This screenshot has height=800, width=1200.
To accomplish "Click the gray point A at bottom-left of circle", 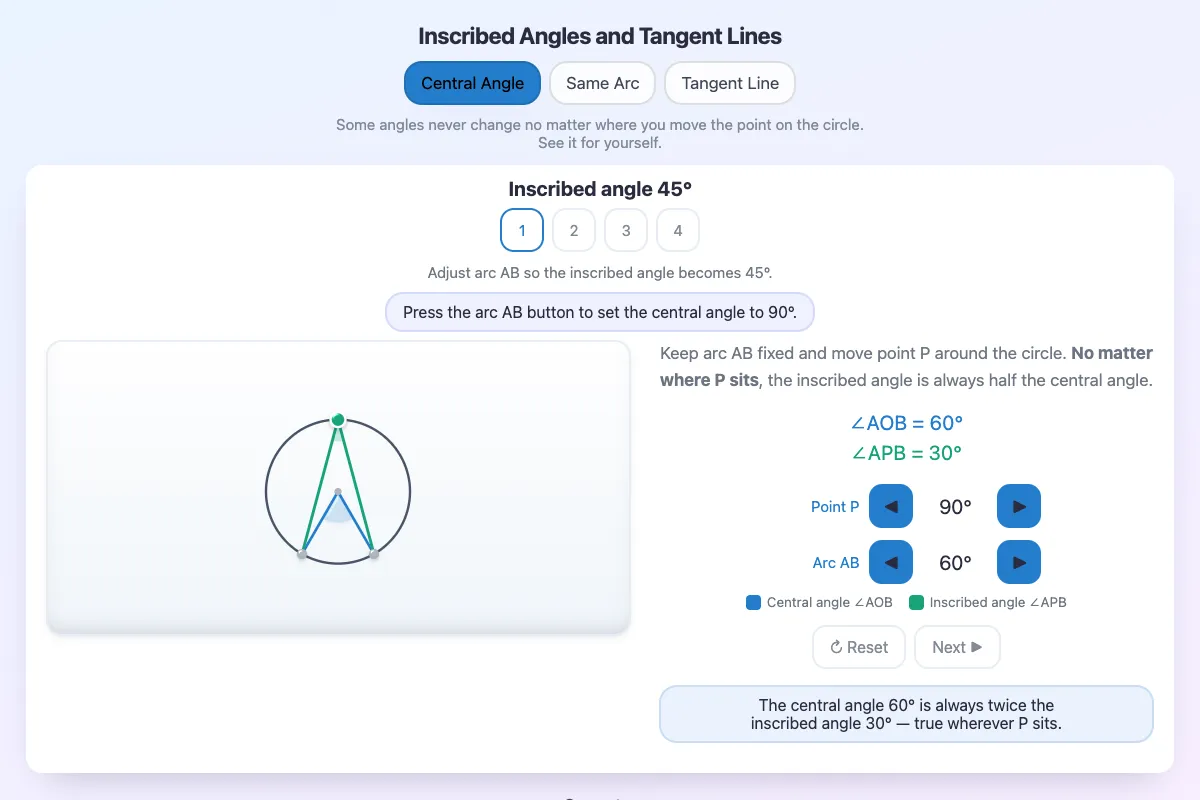I will point(302,554).
